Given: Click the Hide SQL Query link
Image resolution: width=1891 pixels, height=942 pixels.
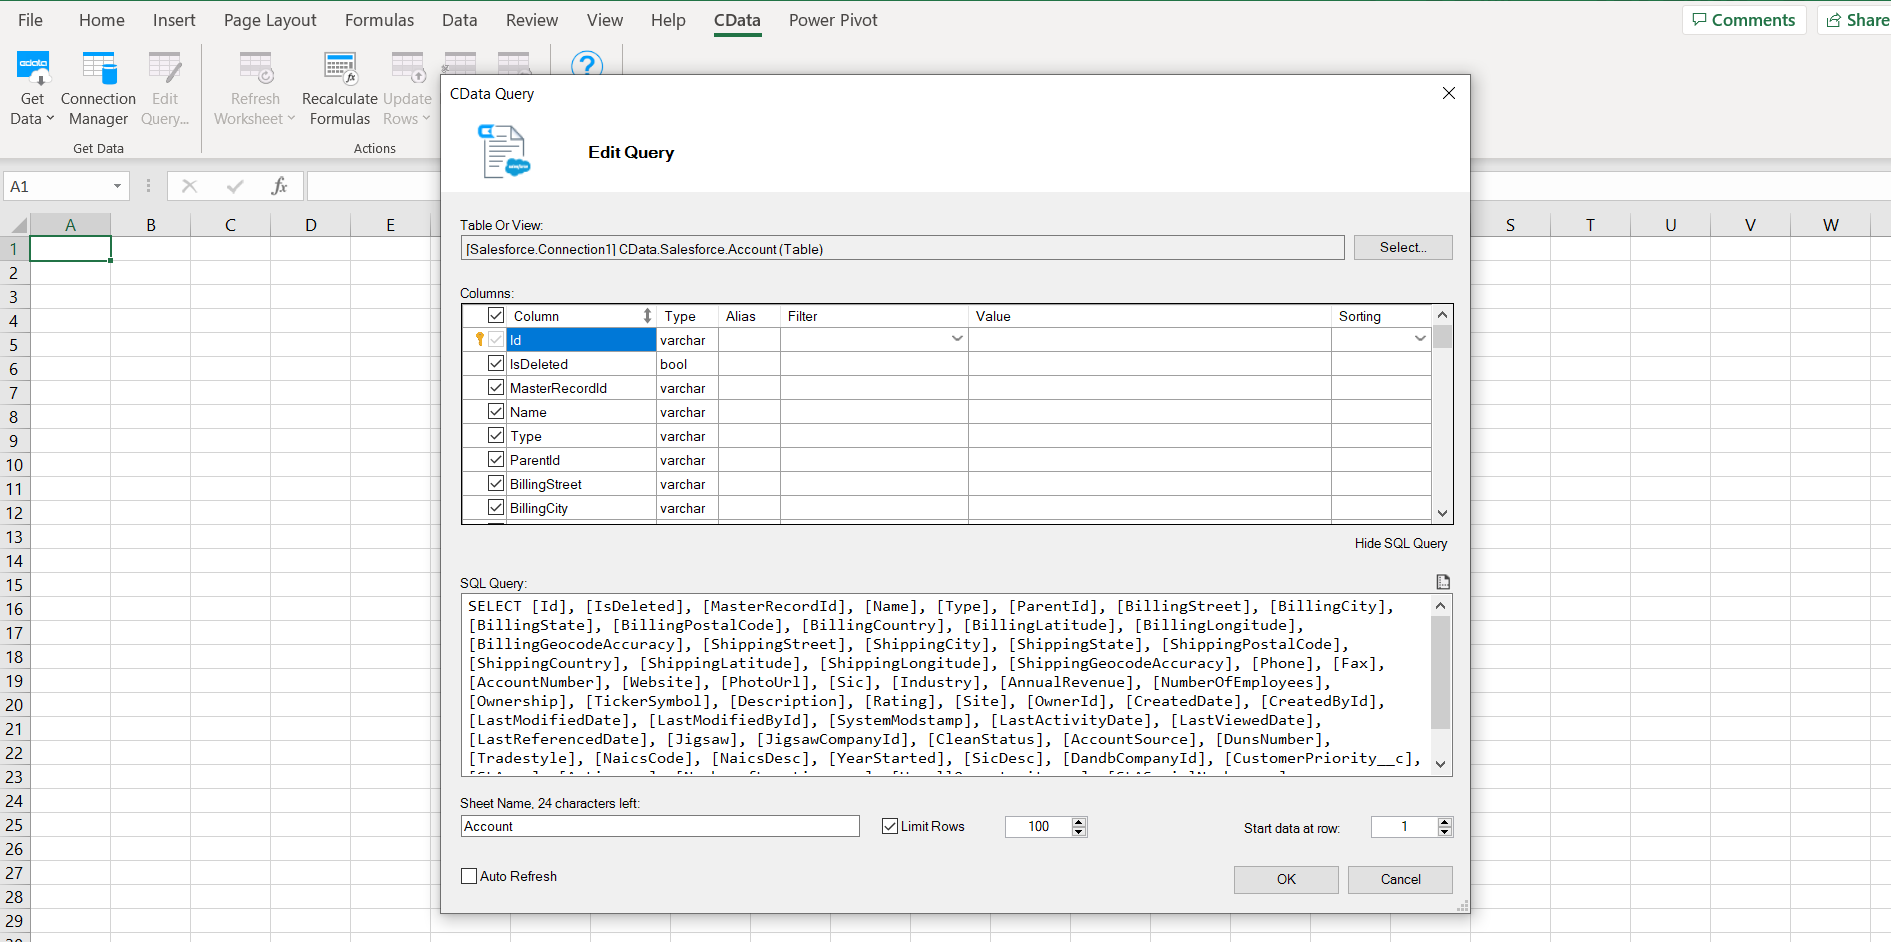Looking at the screenshot, I should tap(1400, 543).
